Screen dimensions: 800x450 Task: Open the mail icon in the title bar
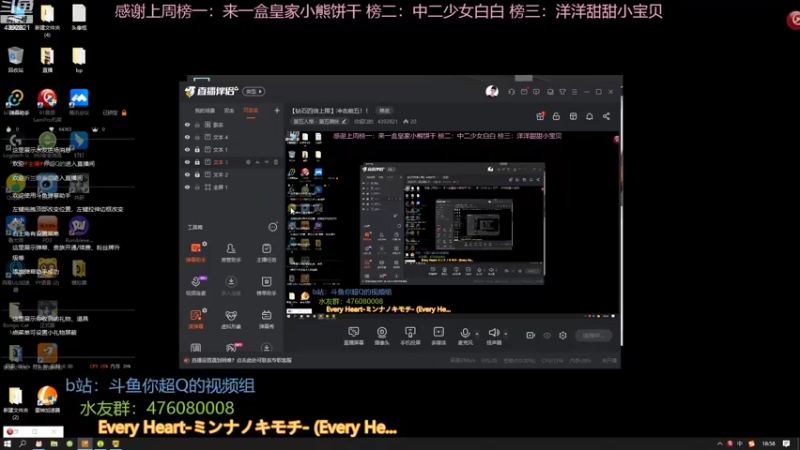point(524,92)
